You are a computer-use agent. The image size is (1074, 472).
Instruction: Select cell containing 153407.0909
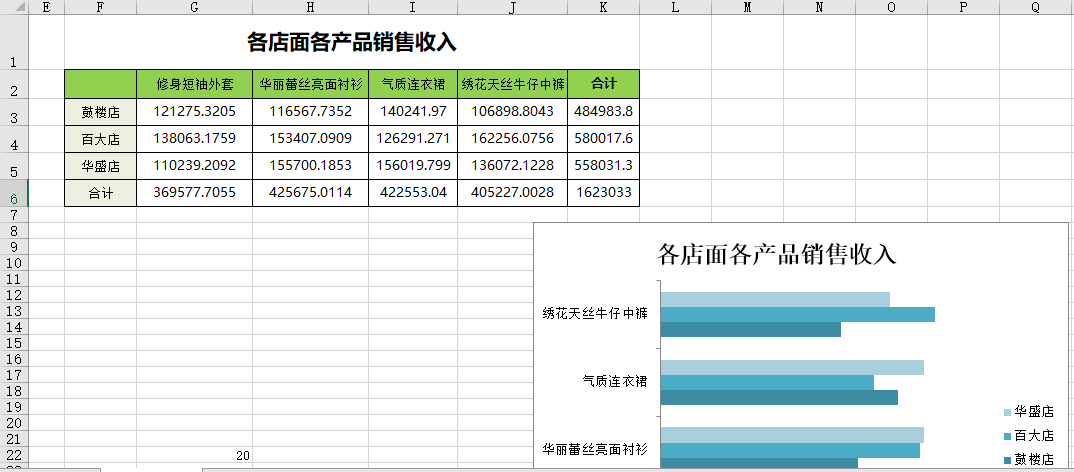pyautogui.click(x=310, y=138)
